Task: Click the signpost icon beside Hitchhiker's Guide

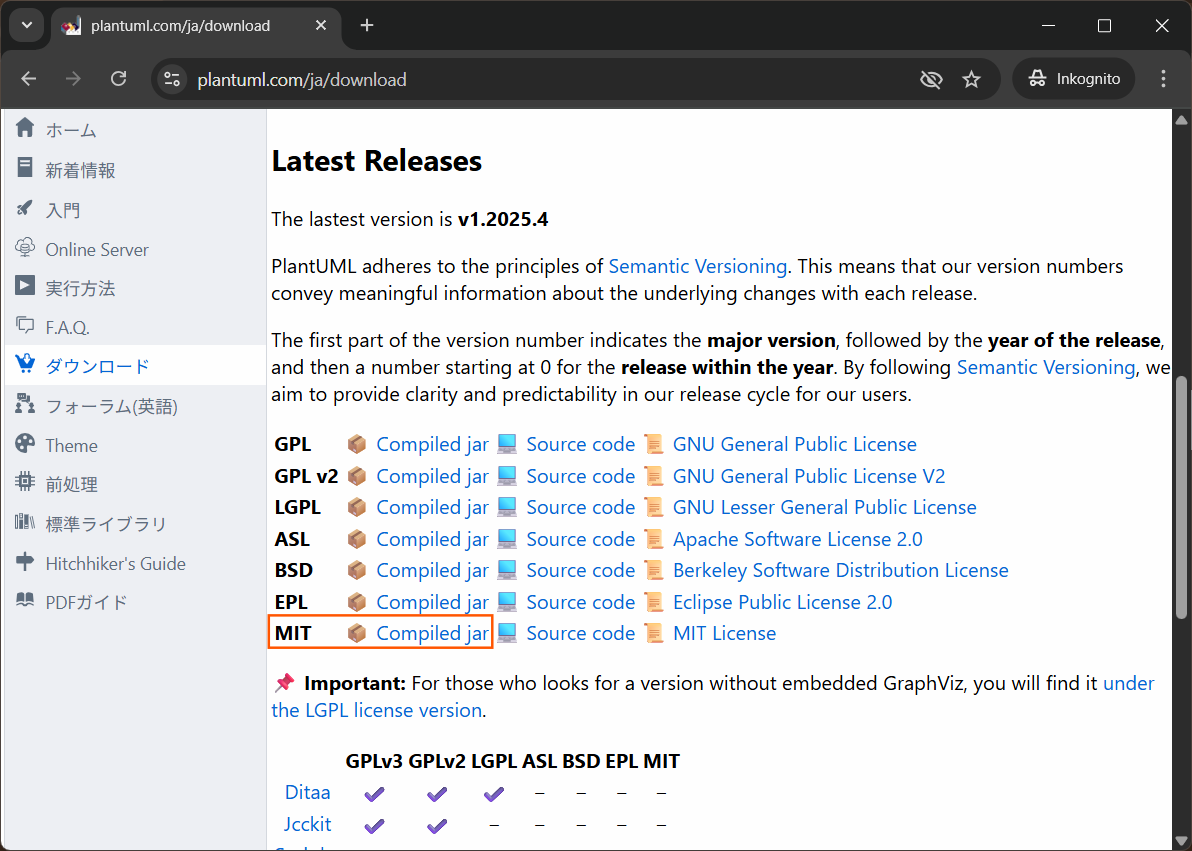Action: click(25, 561)
